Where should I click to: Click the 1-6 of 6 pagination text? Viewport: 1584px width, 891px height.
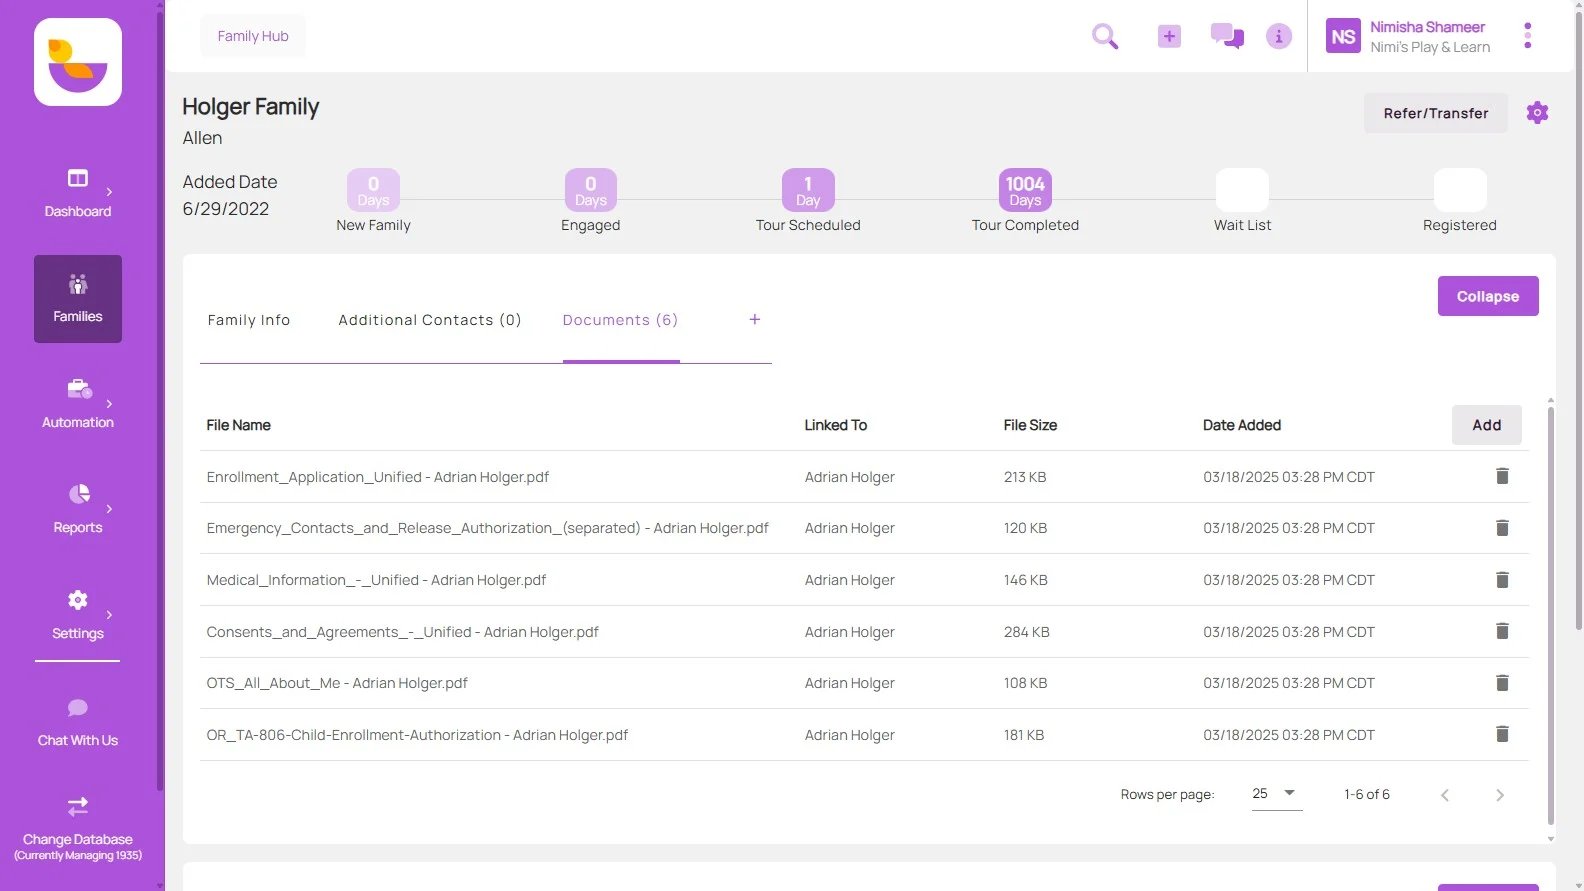(x=1367, y=794)
